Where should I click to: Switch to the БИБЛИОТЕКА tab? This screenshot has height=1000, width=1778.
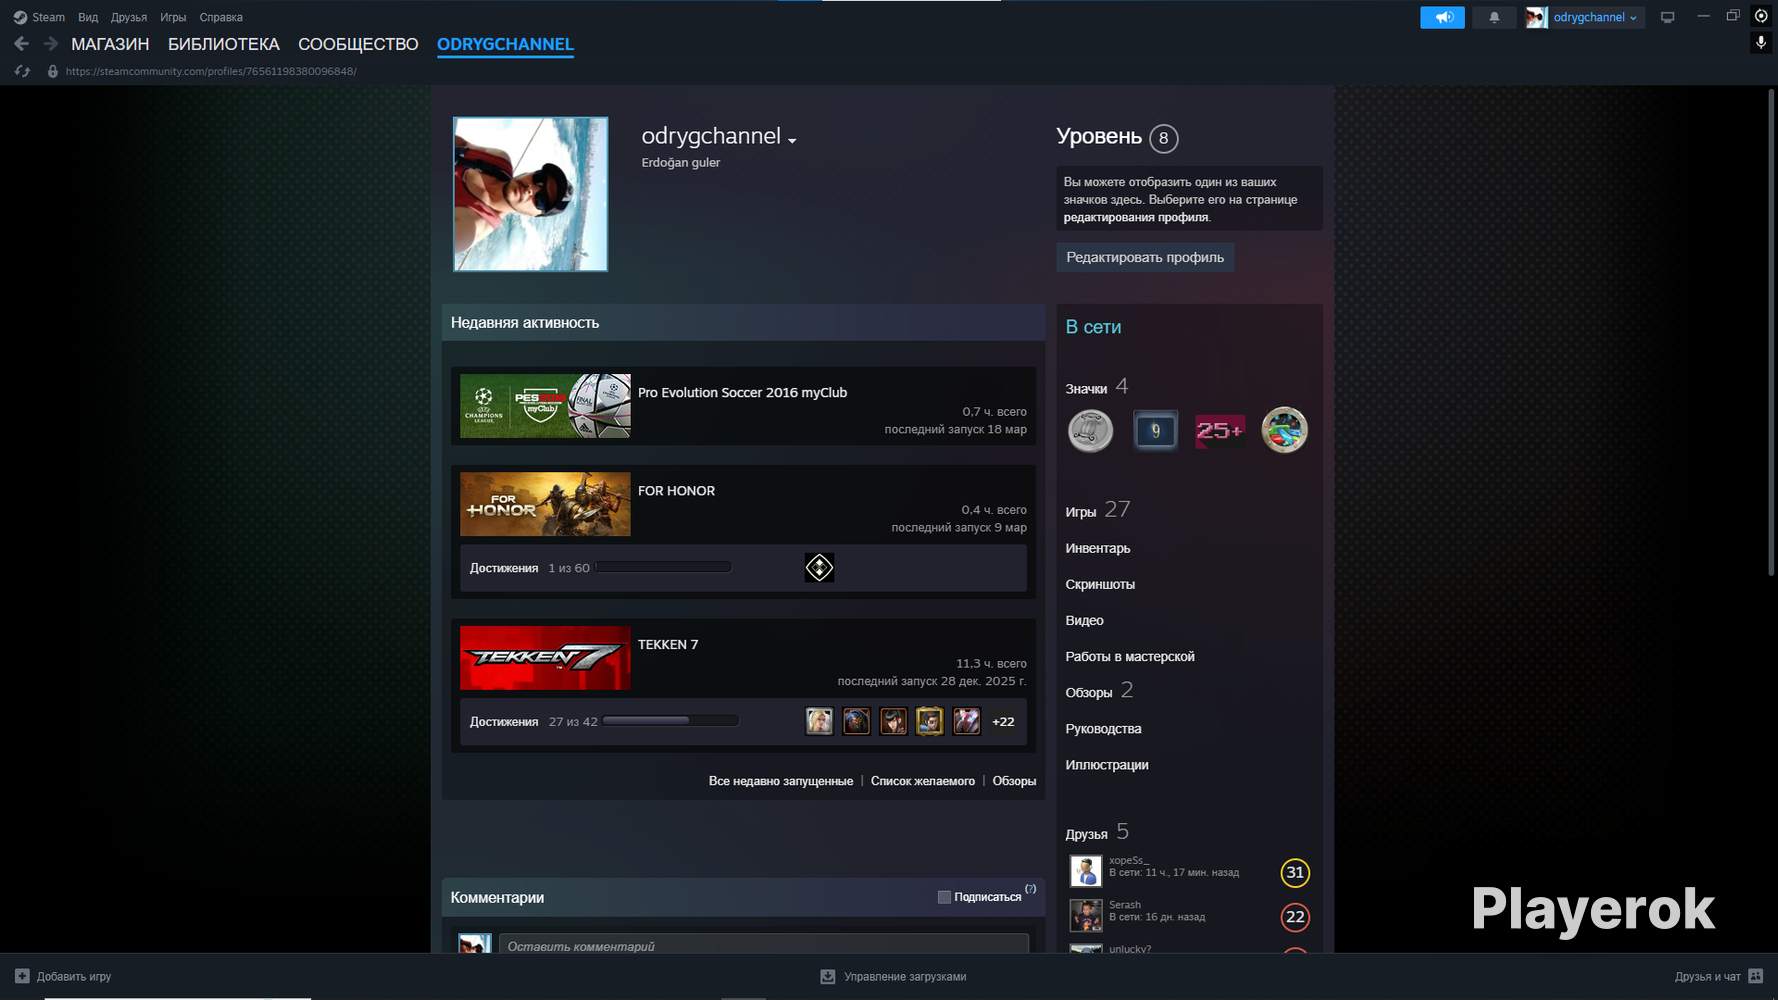pos(224,44)
